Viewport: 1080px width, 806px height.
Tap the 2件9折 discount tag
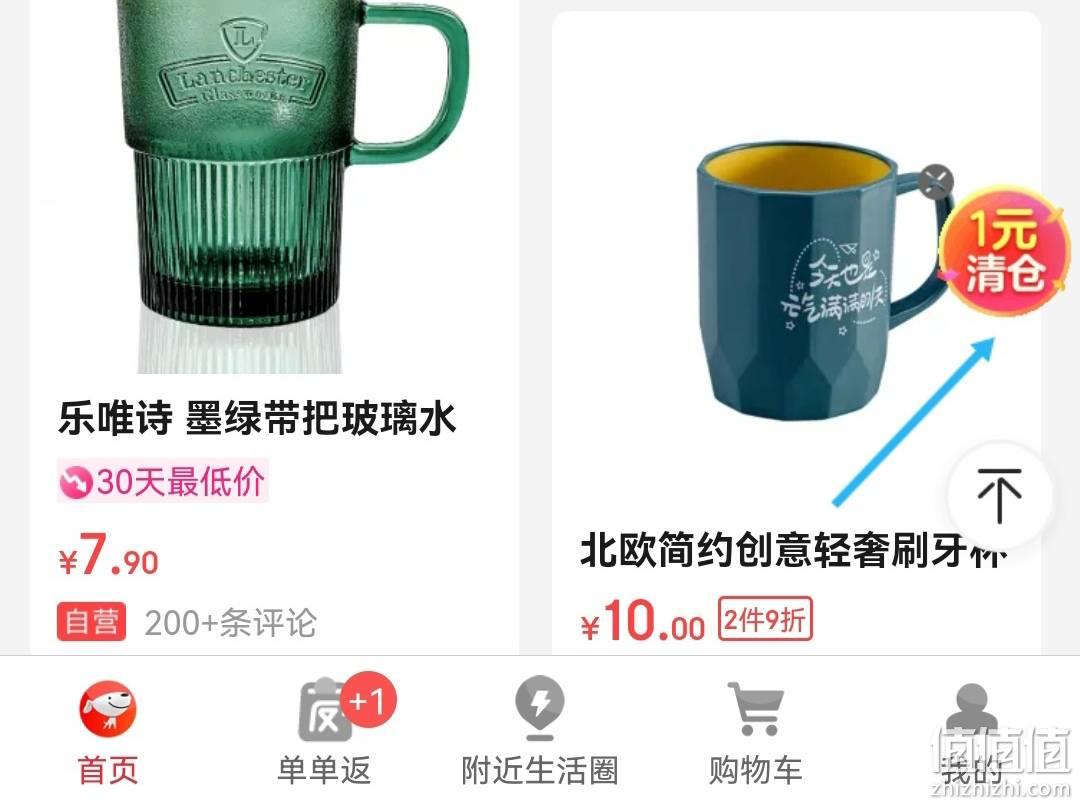pos(765,619)
